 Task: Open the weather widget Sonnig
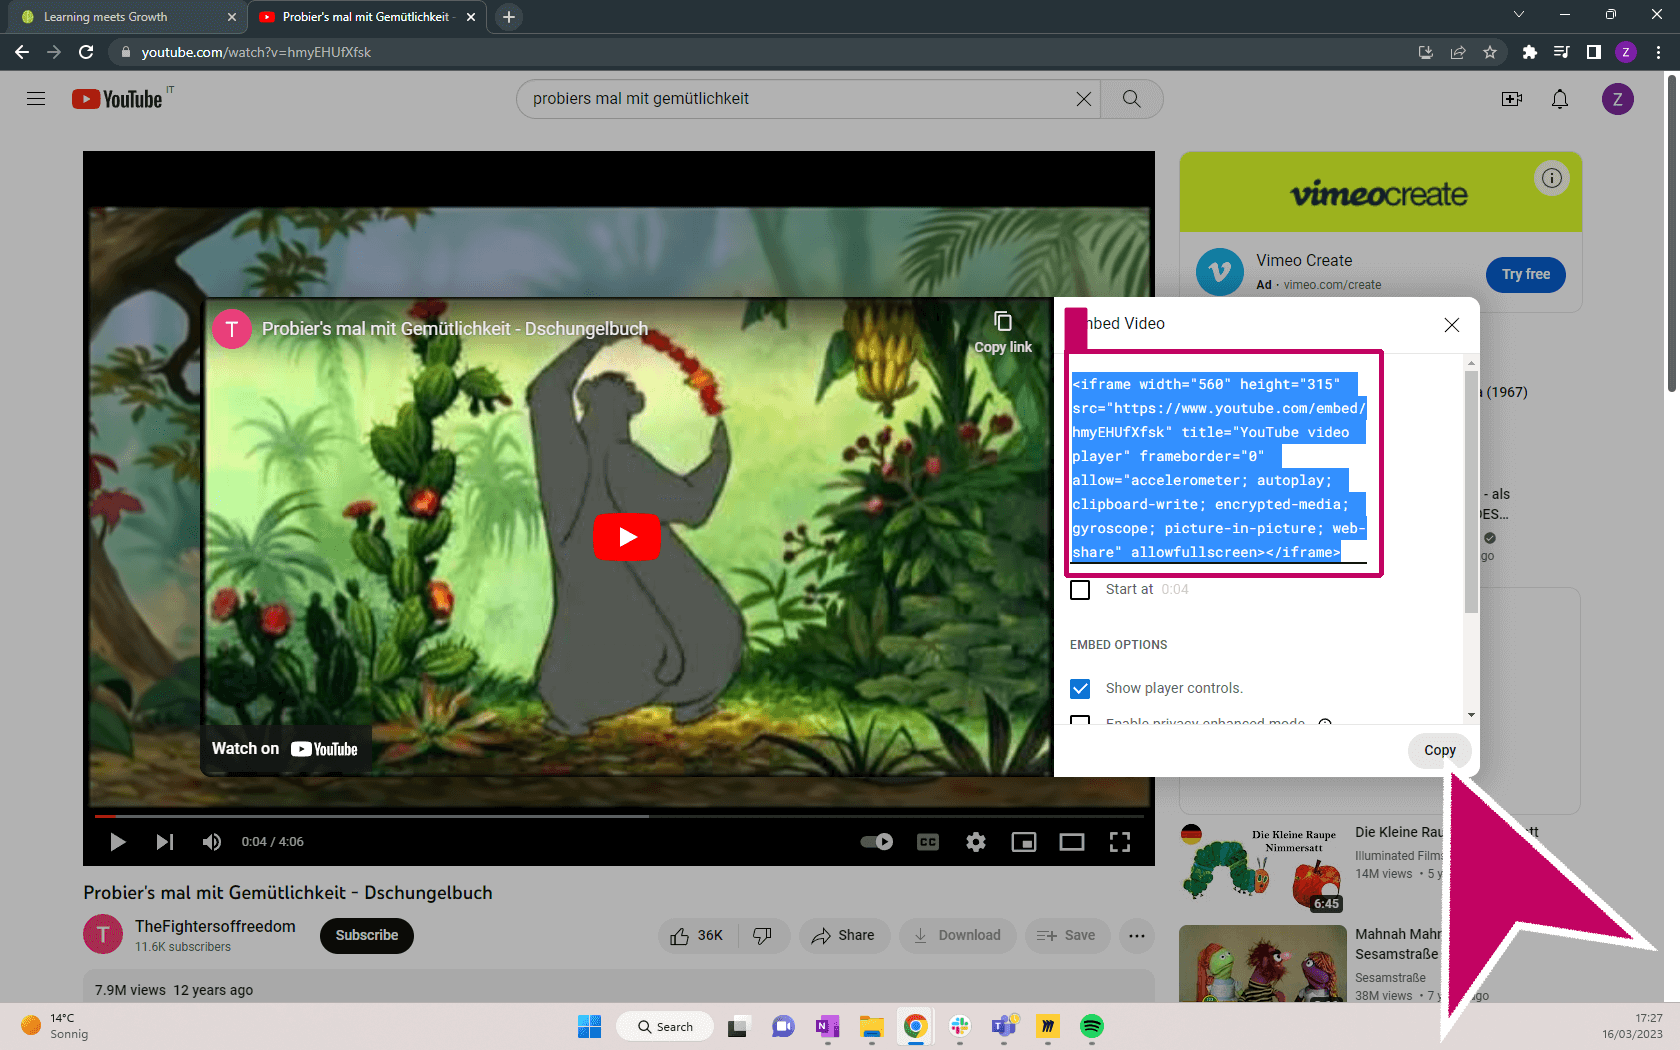[x=56, y=1026]
